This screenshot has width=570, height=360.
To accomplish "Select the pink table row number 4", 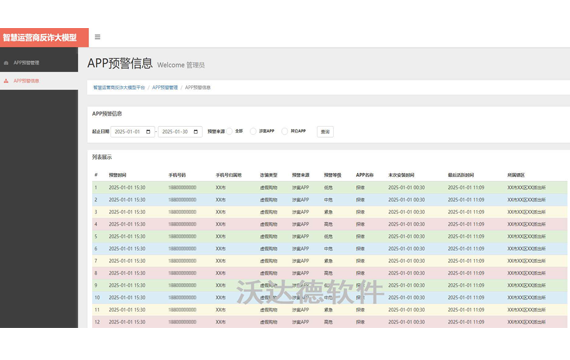I will 329,224.
